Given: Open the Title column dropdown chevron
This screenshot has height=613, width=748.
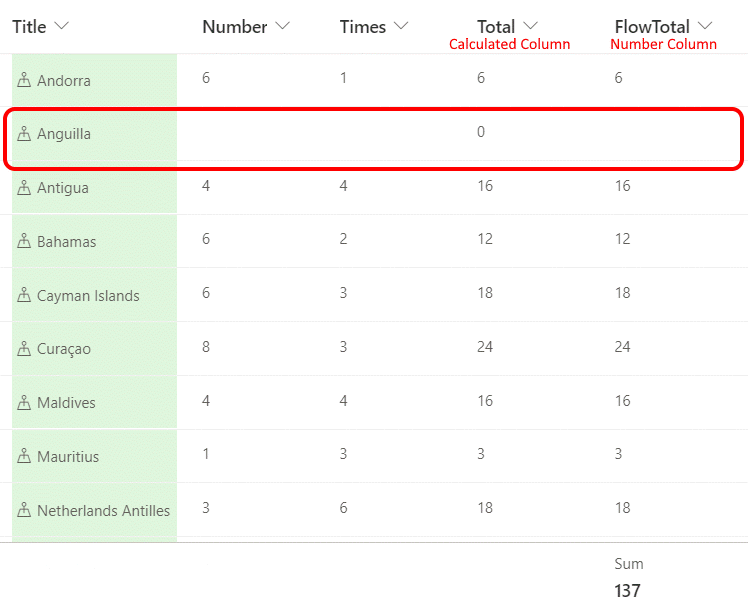Looking at the screenshot, I should 62,27.
